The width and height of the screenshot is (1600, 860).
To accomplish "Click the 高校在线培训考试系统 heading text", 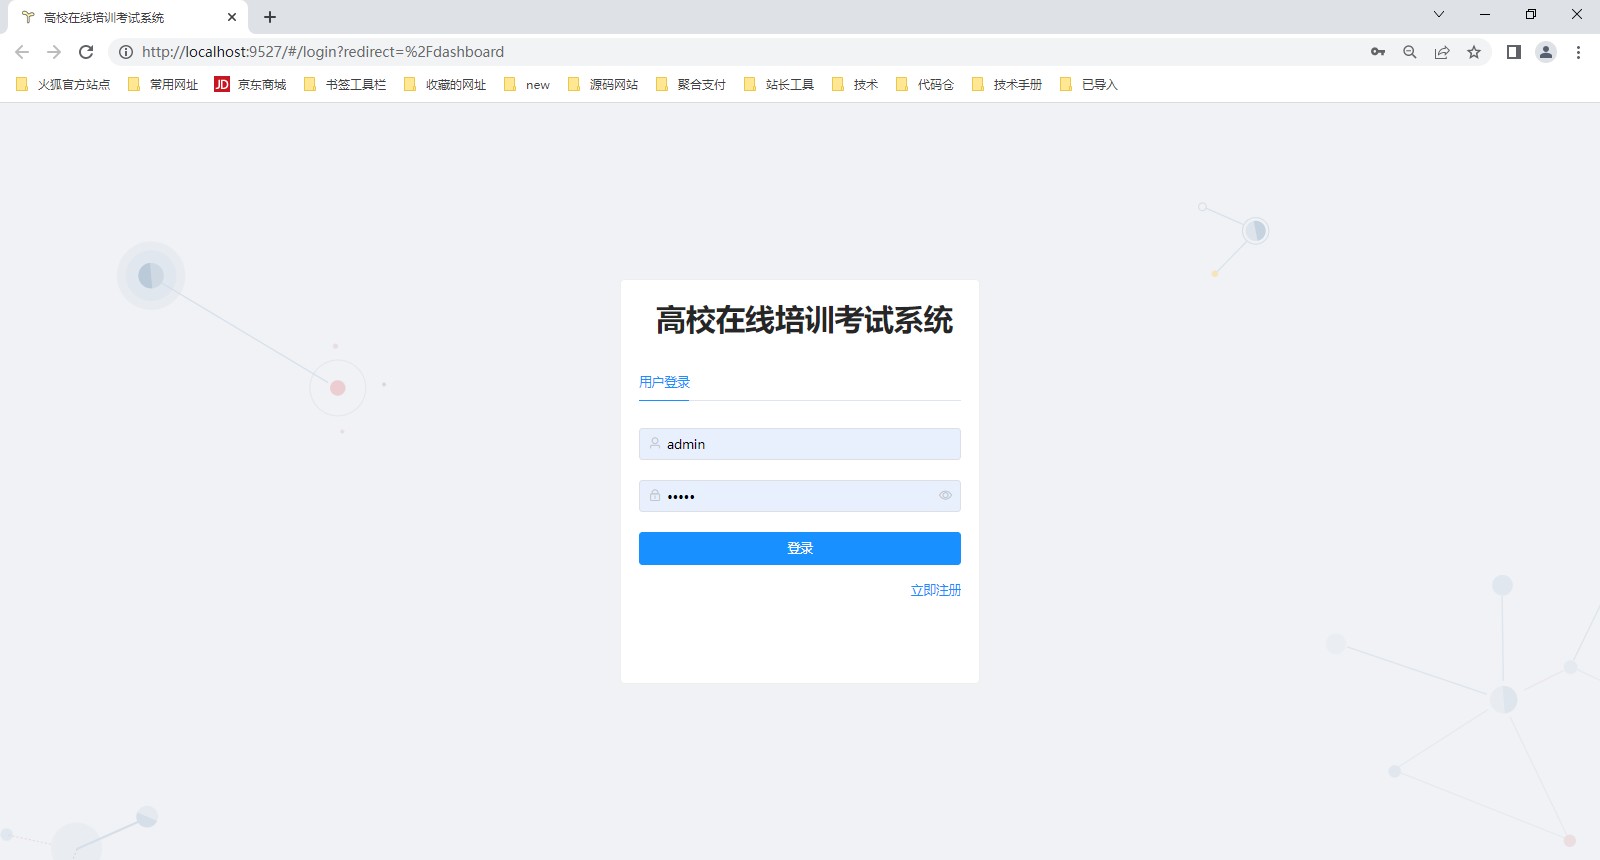I will (804, 320).
